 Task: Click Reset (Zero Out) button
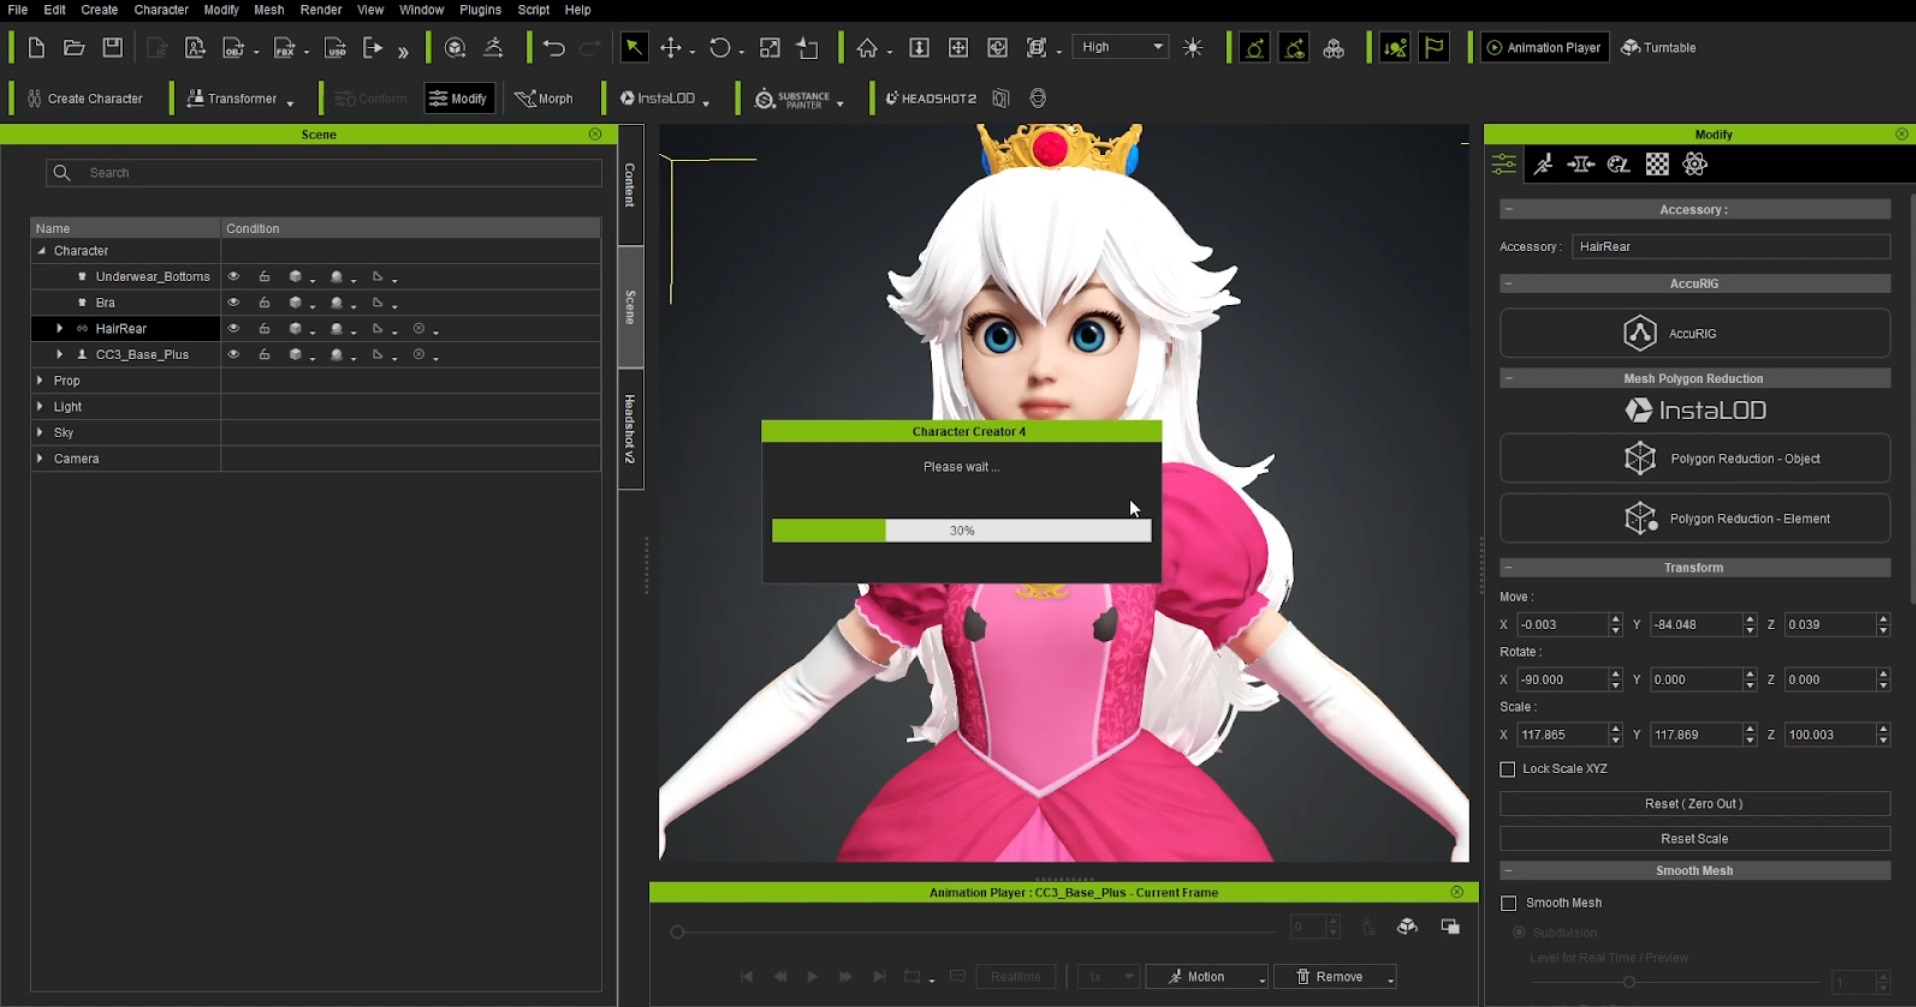(1694, 804)
